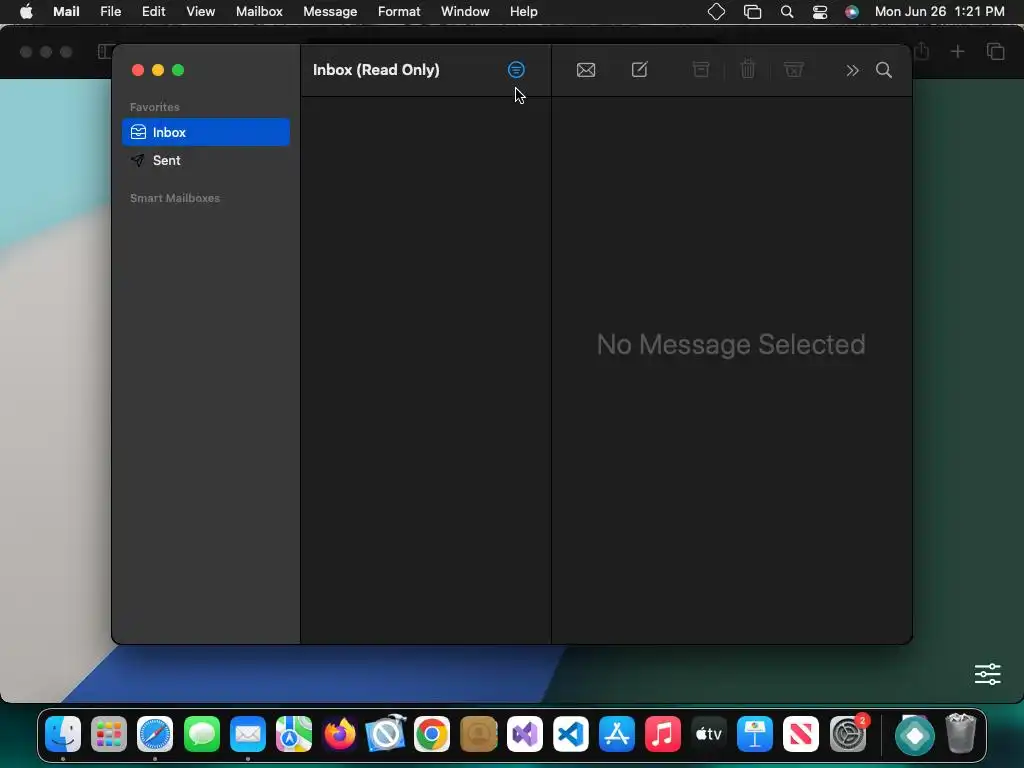Click the Archive toolbar icon
This screenshot has width=1024, height=768.
[x=701, y=69]
